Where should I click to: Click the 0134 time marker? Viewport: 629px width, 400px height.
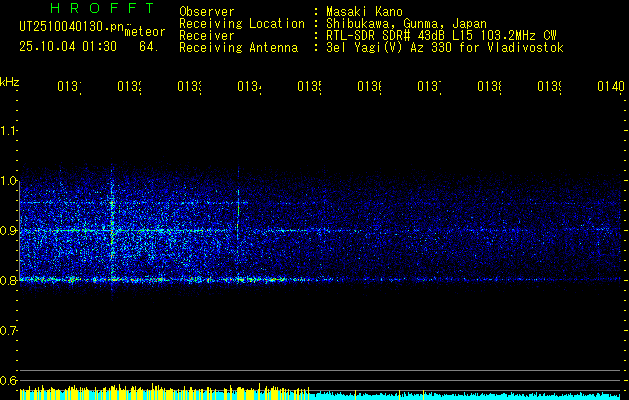click(x=249, y=86)
